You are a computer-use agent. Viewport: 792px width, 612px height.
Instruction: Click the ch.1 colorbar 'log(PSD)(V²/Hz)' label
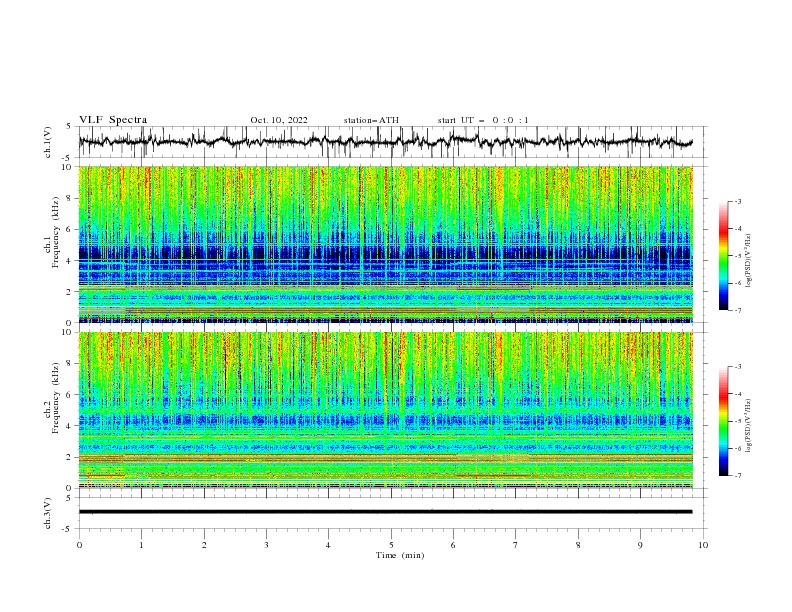(748, 261)
